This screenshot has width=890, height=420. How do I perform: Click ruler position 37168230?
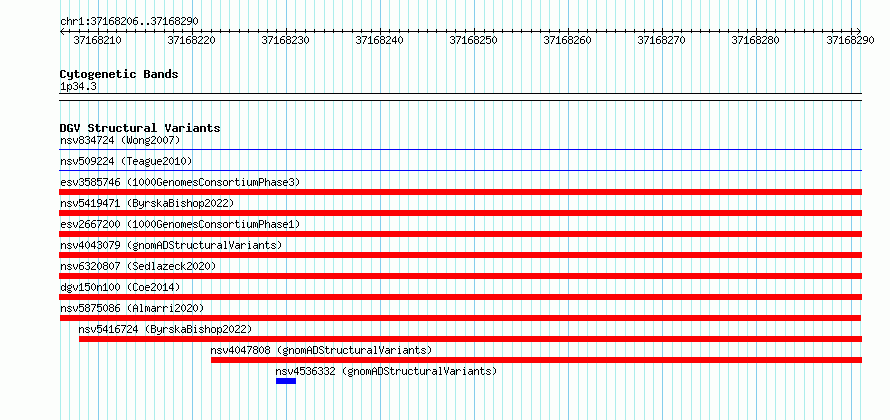point(286,40)
